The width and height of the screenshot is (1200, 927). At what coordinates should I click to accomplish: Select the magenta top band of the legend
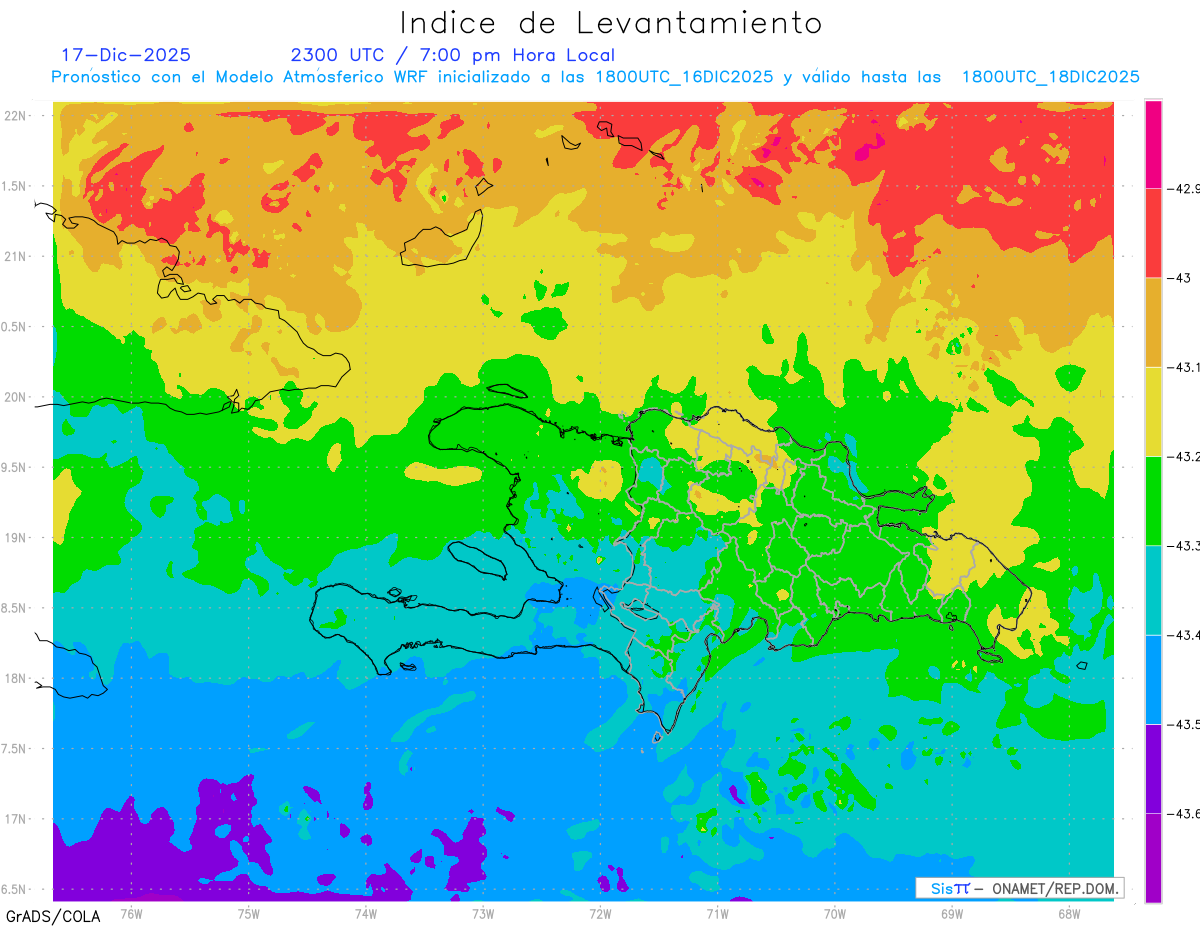[1153, 144]
